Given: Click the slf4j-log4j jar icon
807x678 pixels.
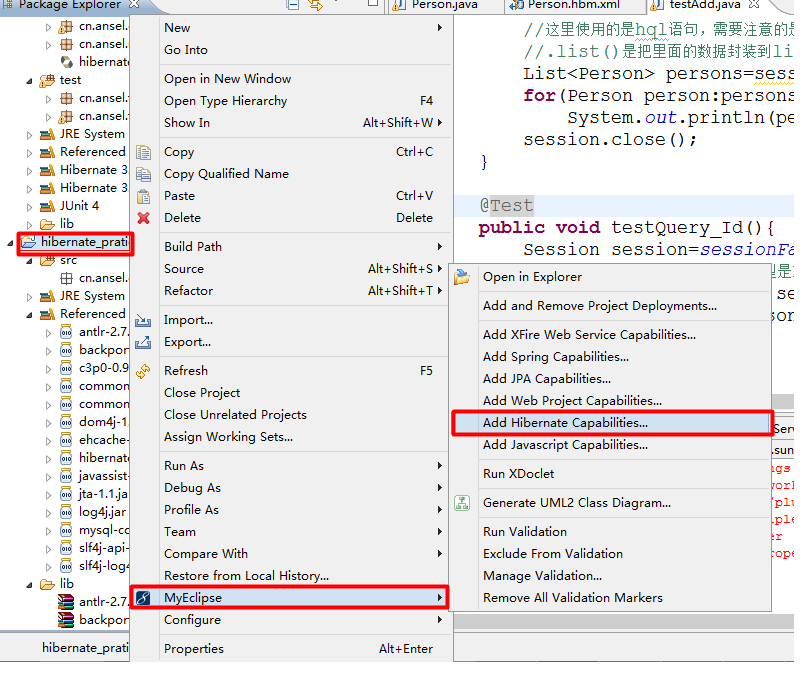Looking at the screenshot, I should pyautogui.click(x=66, y=567).
